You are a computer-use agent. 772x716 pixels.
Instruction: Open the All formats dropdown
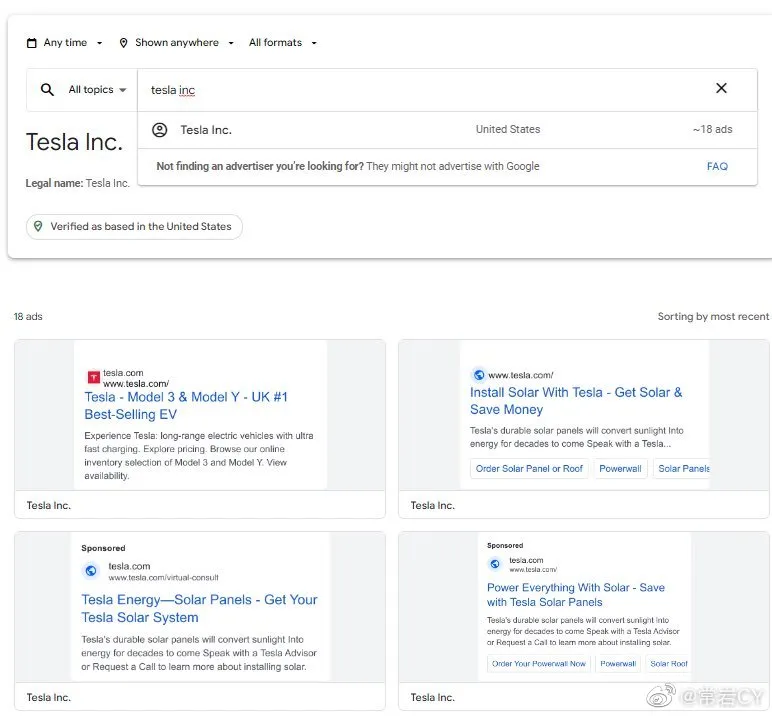click(283, 43)
